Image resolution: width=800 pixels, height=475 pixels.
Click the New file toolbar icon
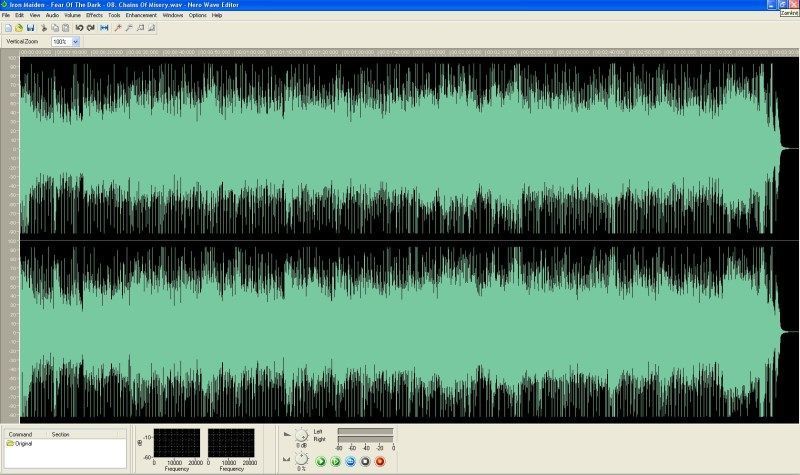point(8,28)
